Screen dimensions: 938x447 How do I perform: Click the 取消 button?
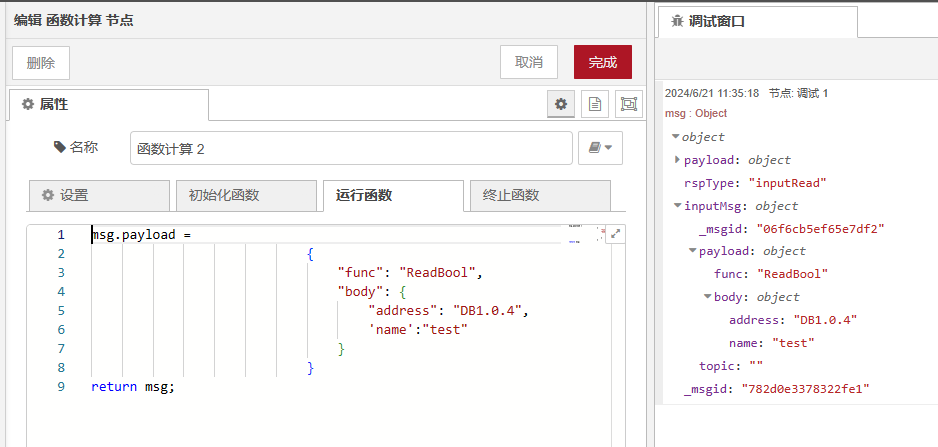528,62
